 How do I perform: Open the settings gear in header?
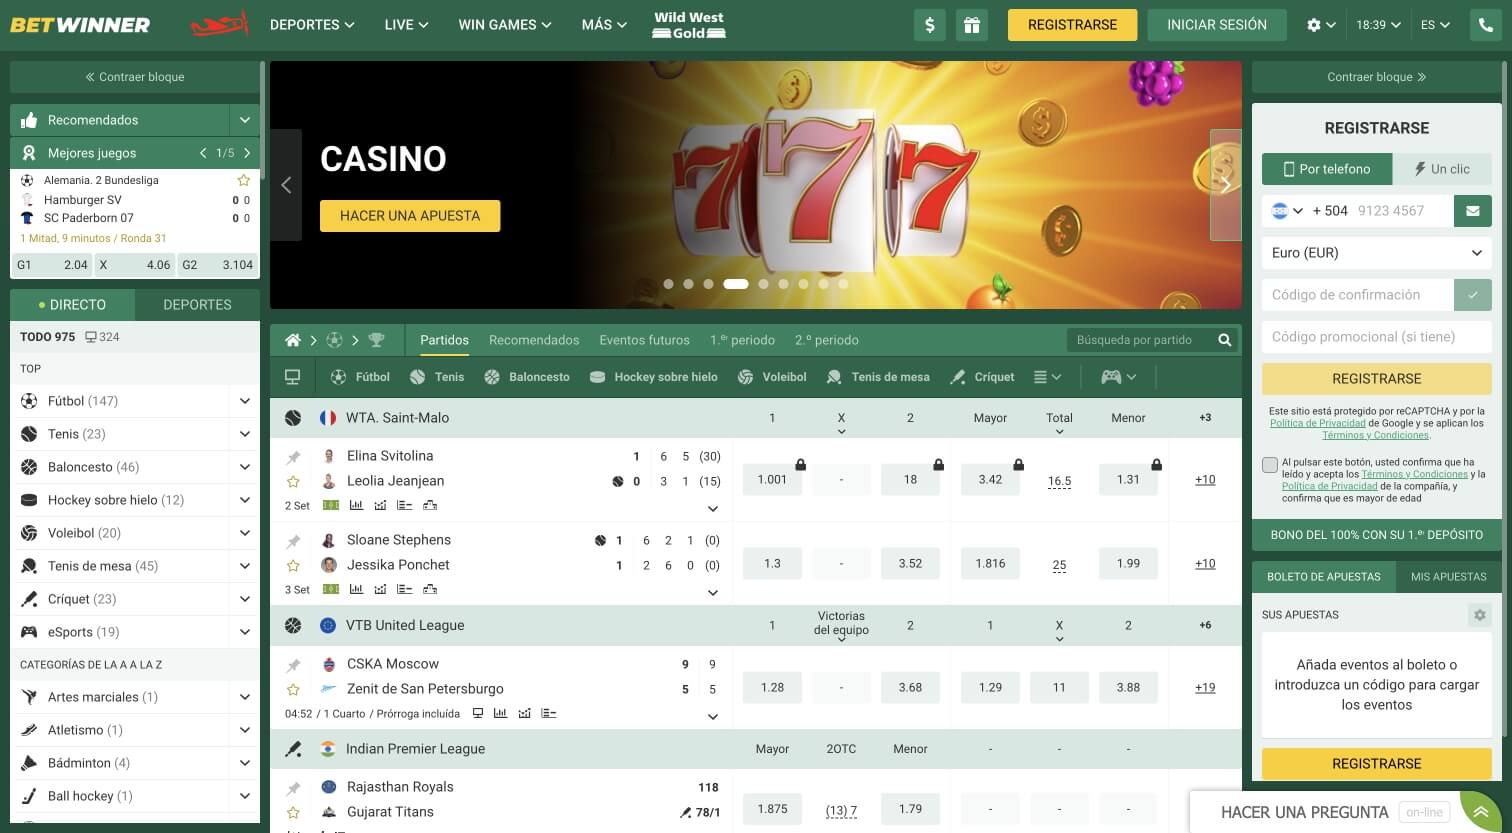click(1314, 25)
